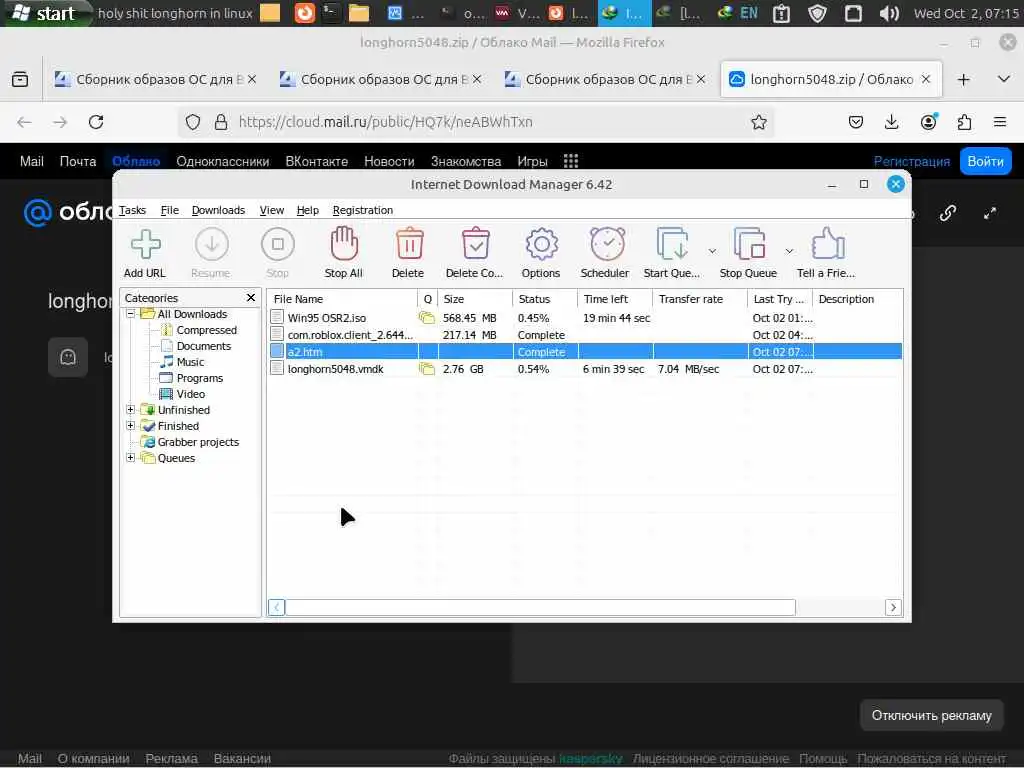Click Отключить рекламу button
The image size is (1024, 768).
tap(931, 715)
